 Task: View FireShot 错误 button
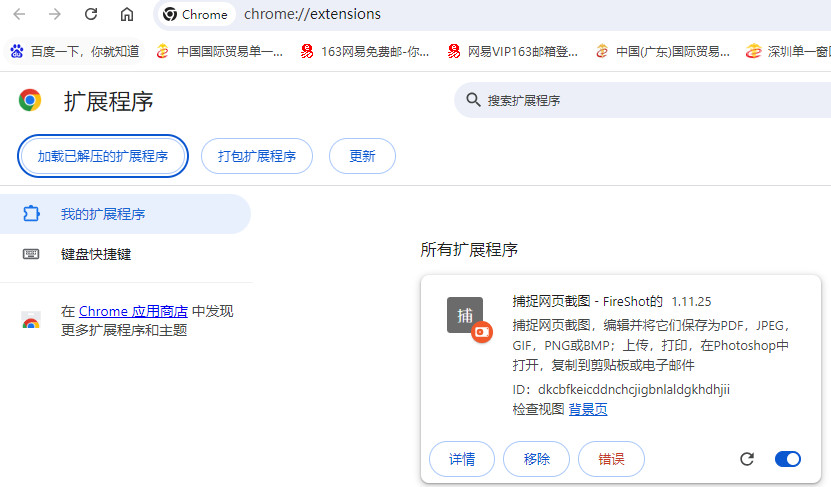tap(611, 459)
